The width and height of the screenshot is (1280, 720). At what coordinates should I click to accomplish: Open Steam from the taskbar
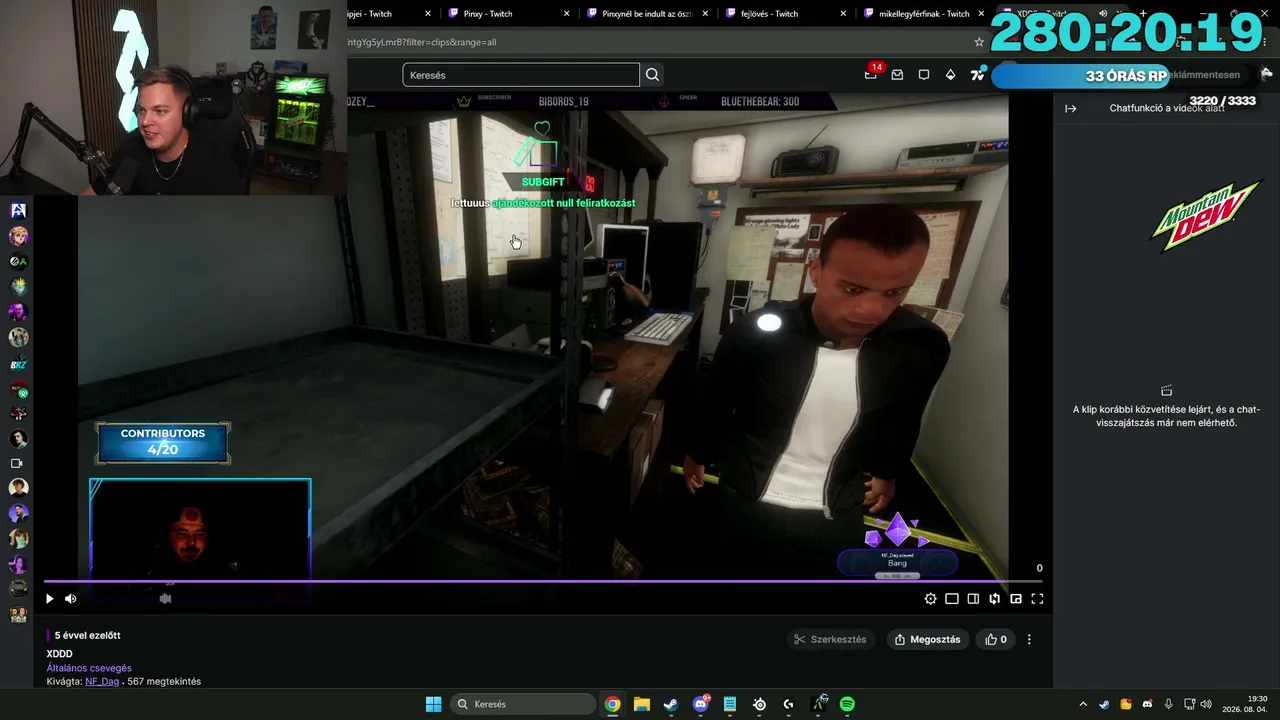click(671, 704)
